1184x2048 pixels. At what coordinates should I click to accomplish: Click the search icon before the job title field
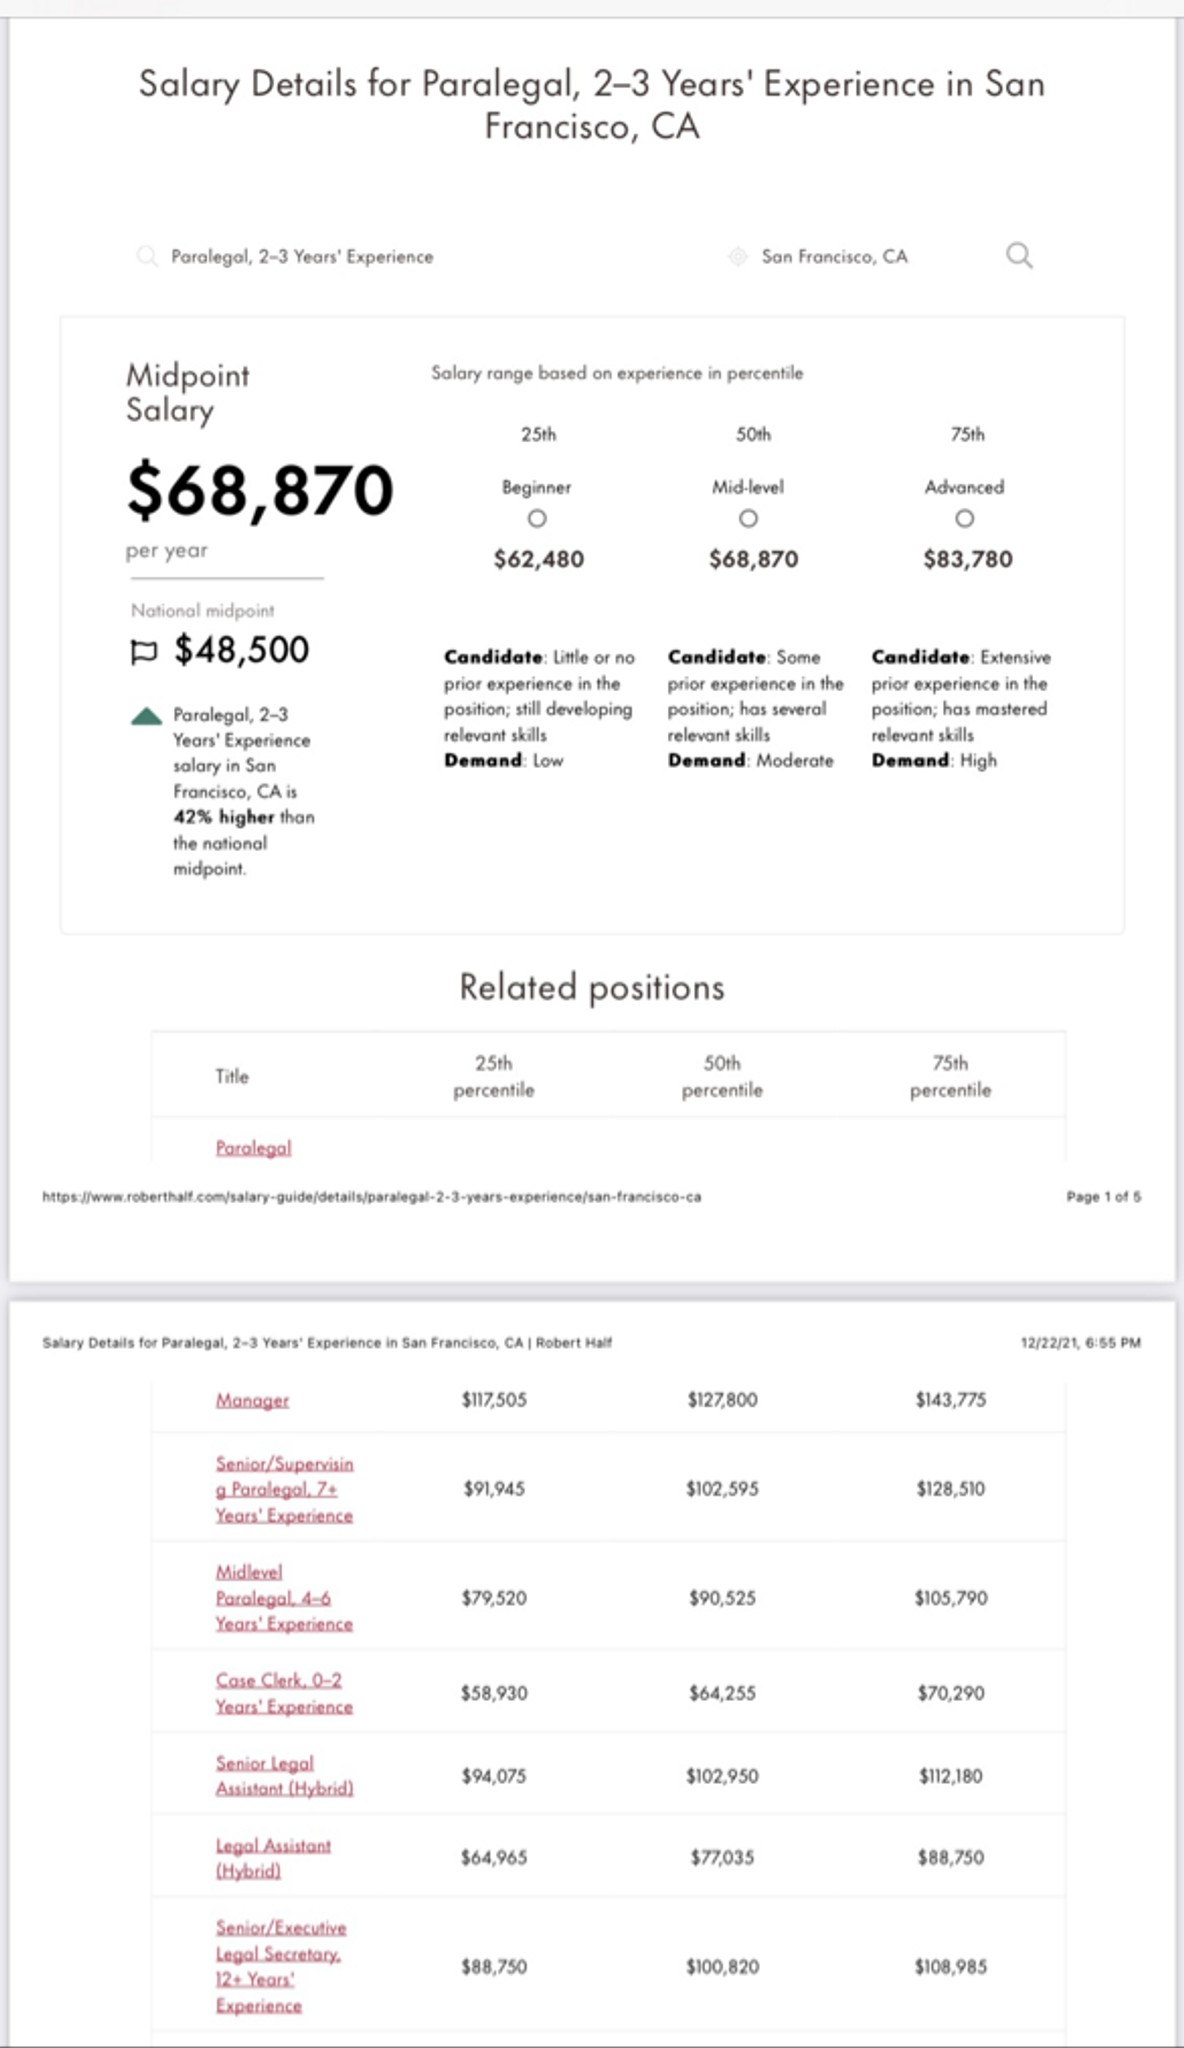(x=147, y=256)
